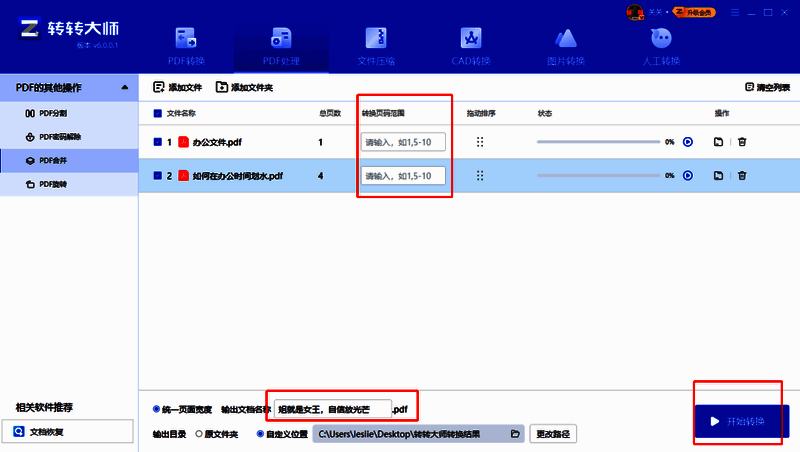Click drag-sort handle of 办公文件.pdf row
The width and height of the screenshot is (800, 452).
[x=480, y=142]
